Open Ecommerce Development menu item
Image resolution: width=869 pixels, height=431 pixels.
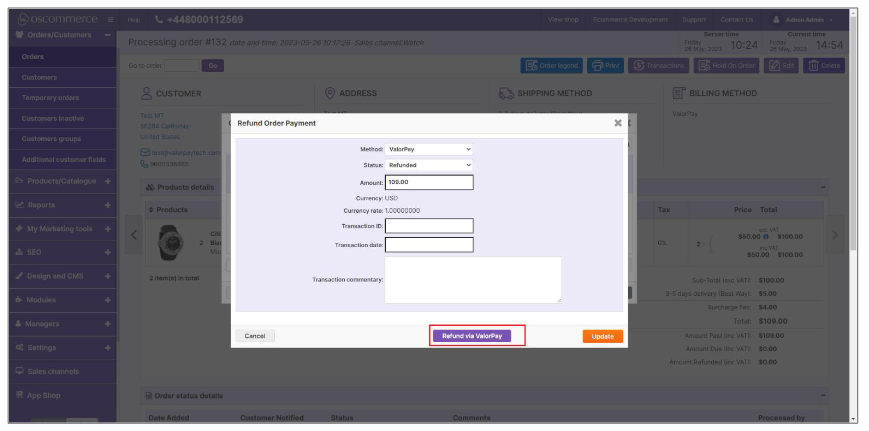(x=630, y=19)
